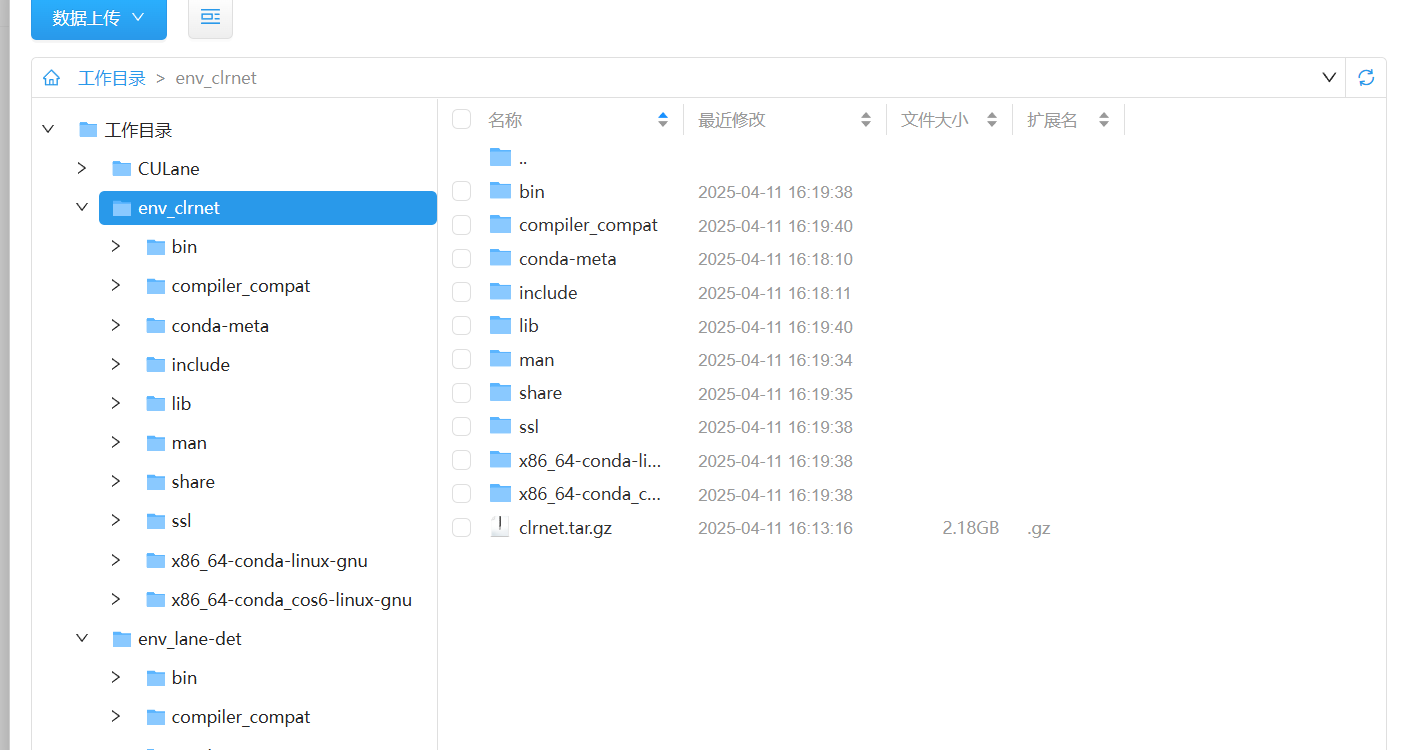Toggle the list view layout icon button
1407x750 pixels.
[210, 18]
